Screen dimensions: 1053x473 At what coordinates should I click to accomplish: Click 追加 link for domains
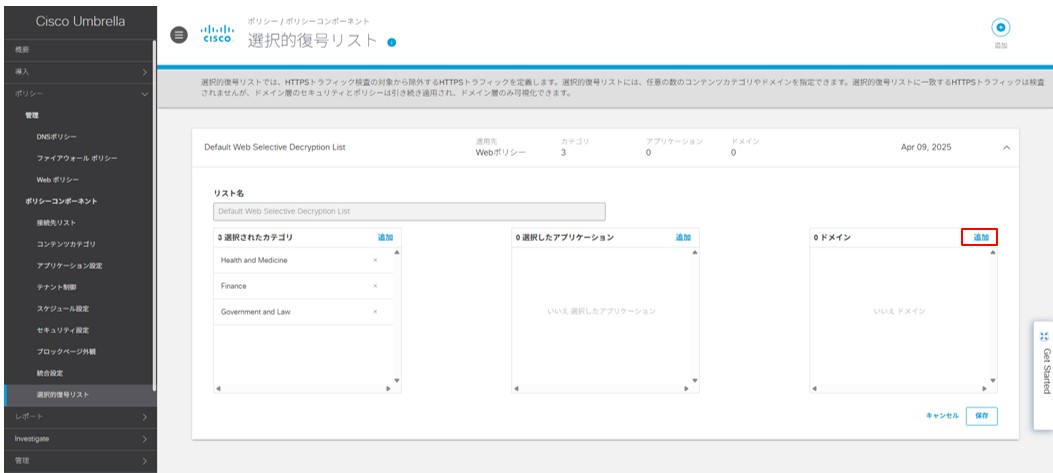tap(980, 237)
